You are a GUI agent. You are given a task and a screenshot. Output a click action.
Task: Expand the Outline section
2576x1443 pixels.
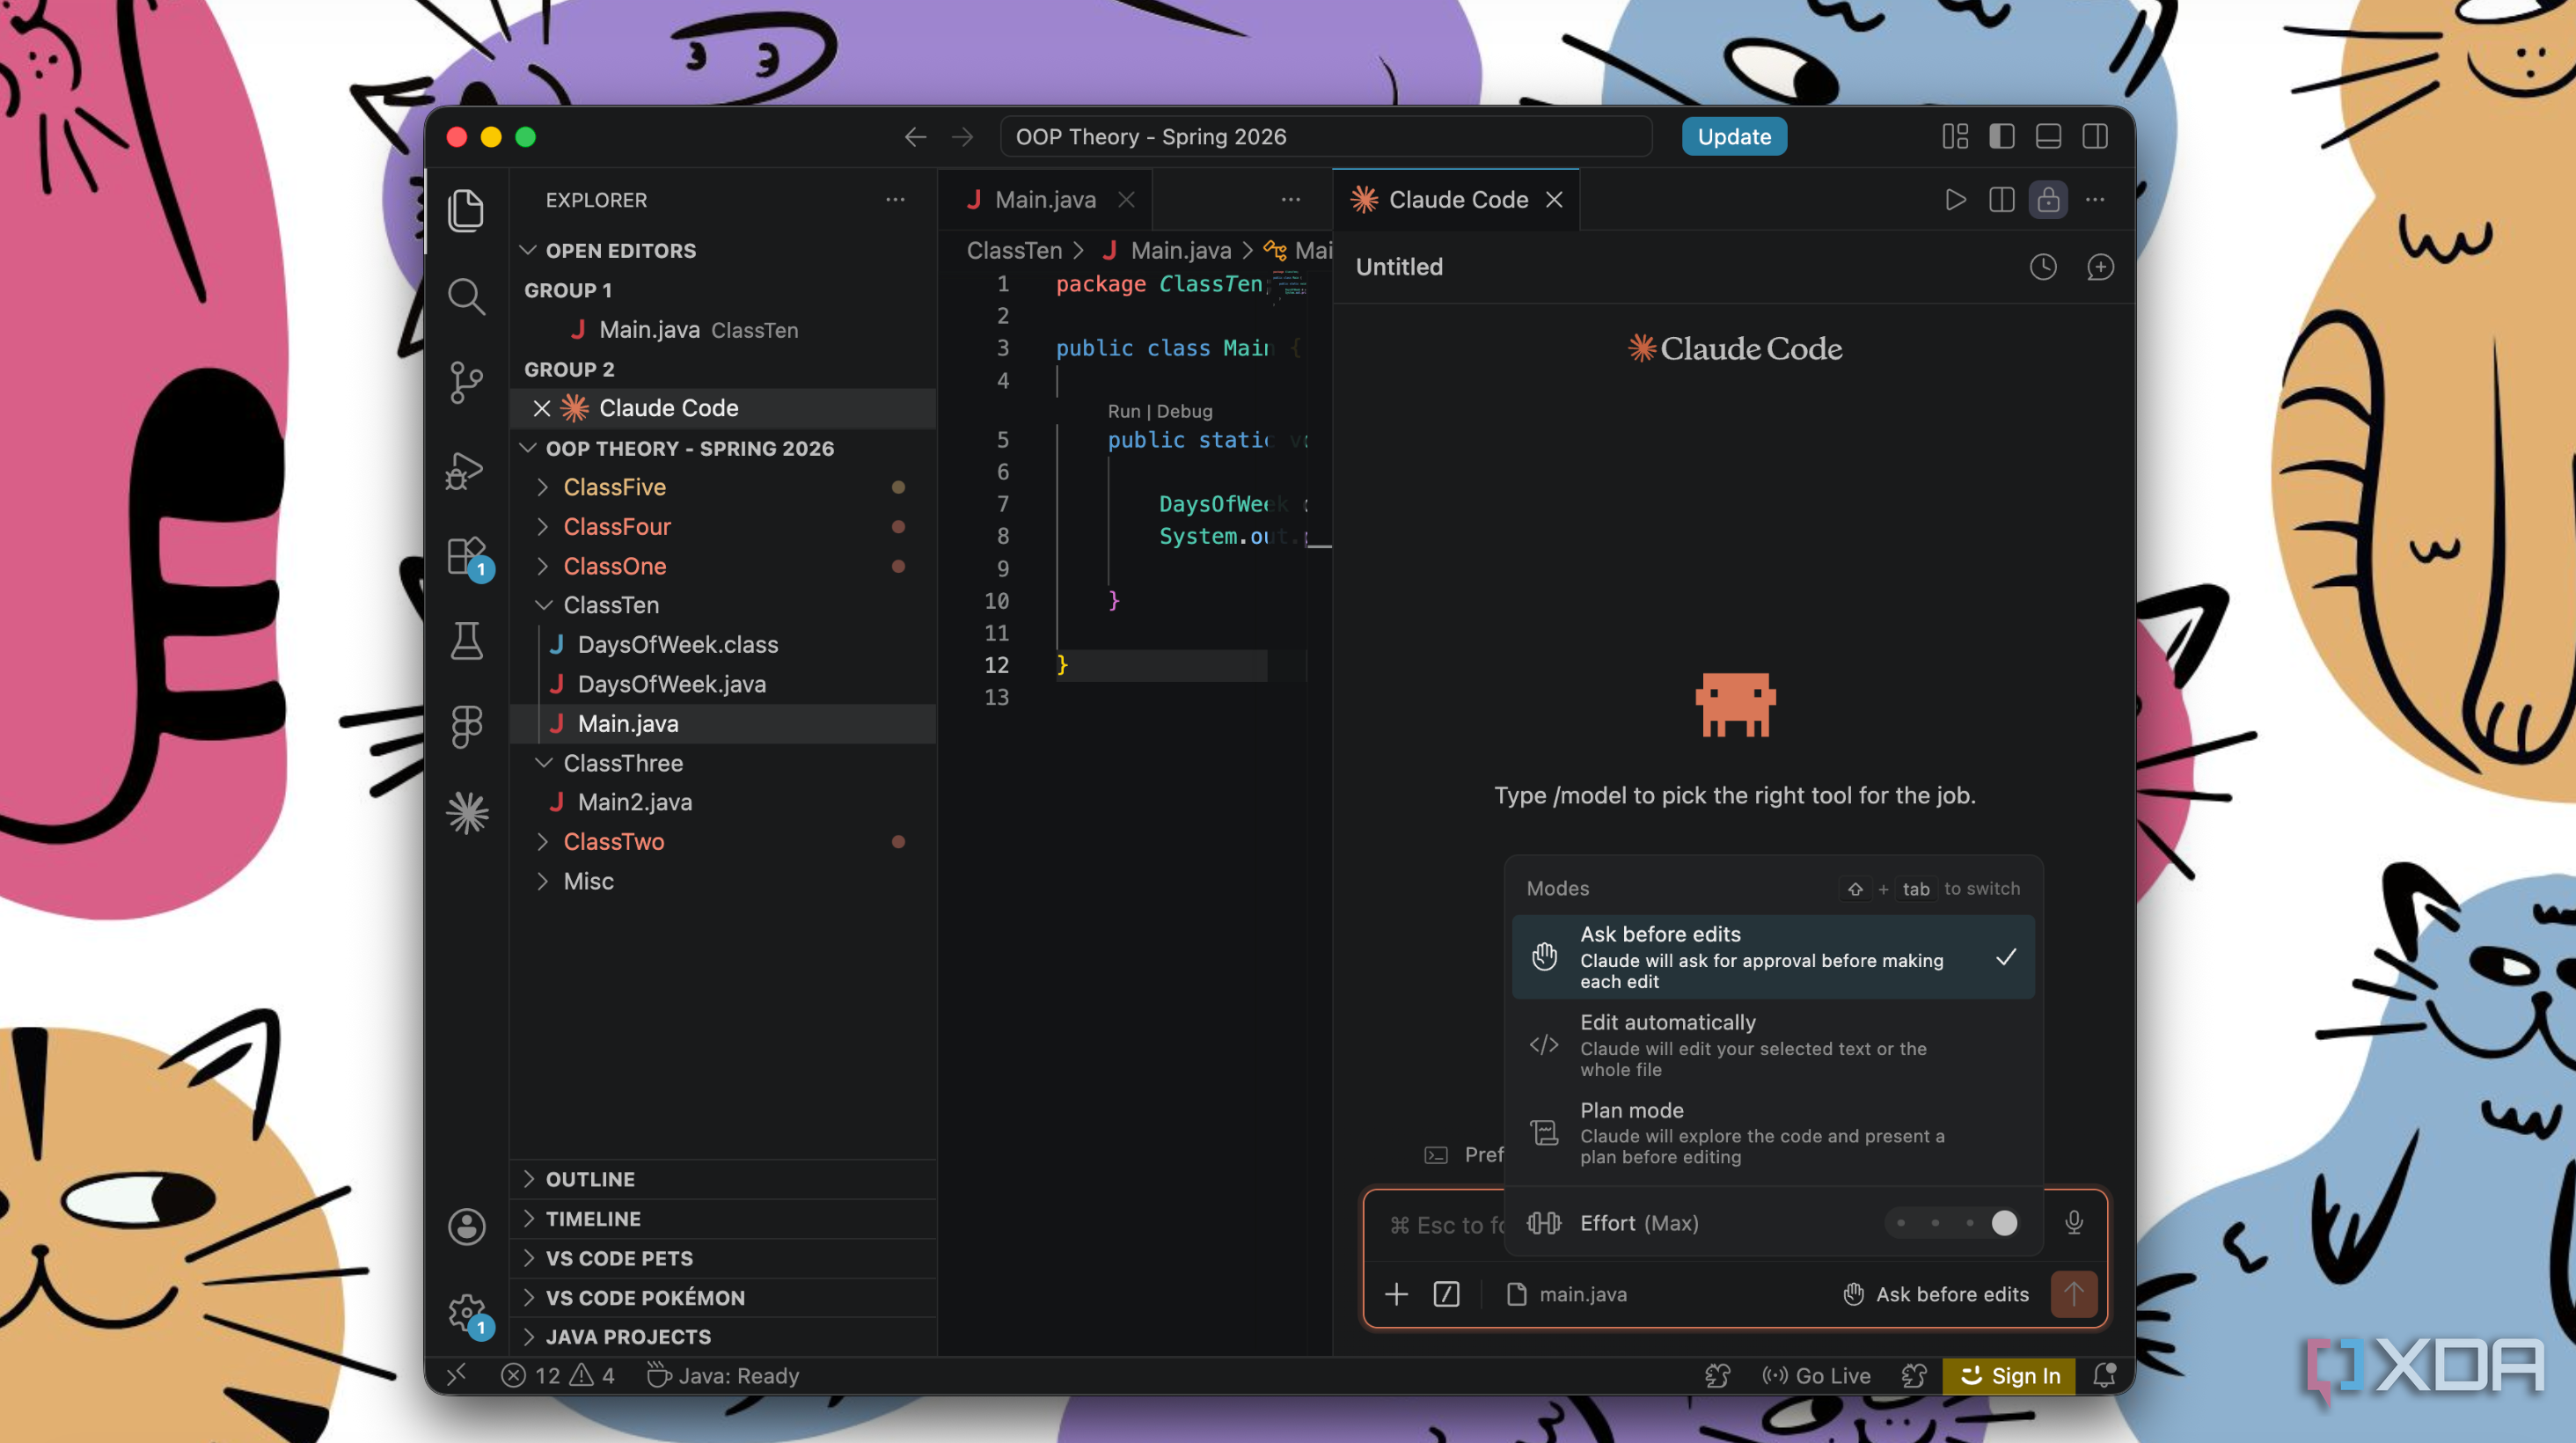pyautogui.click(x=723, y=1179)
